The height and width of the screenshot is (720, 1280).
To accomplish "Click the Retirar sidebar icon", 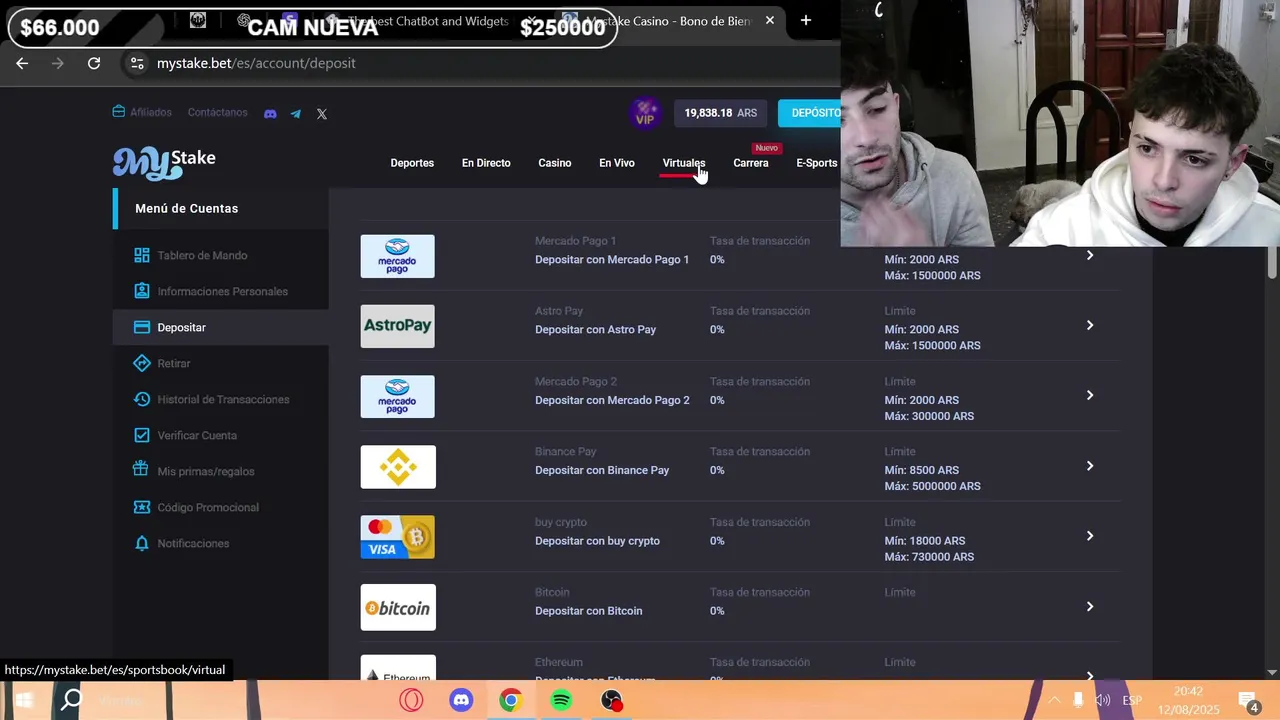I will [141, 363].
